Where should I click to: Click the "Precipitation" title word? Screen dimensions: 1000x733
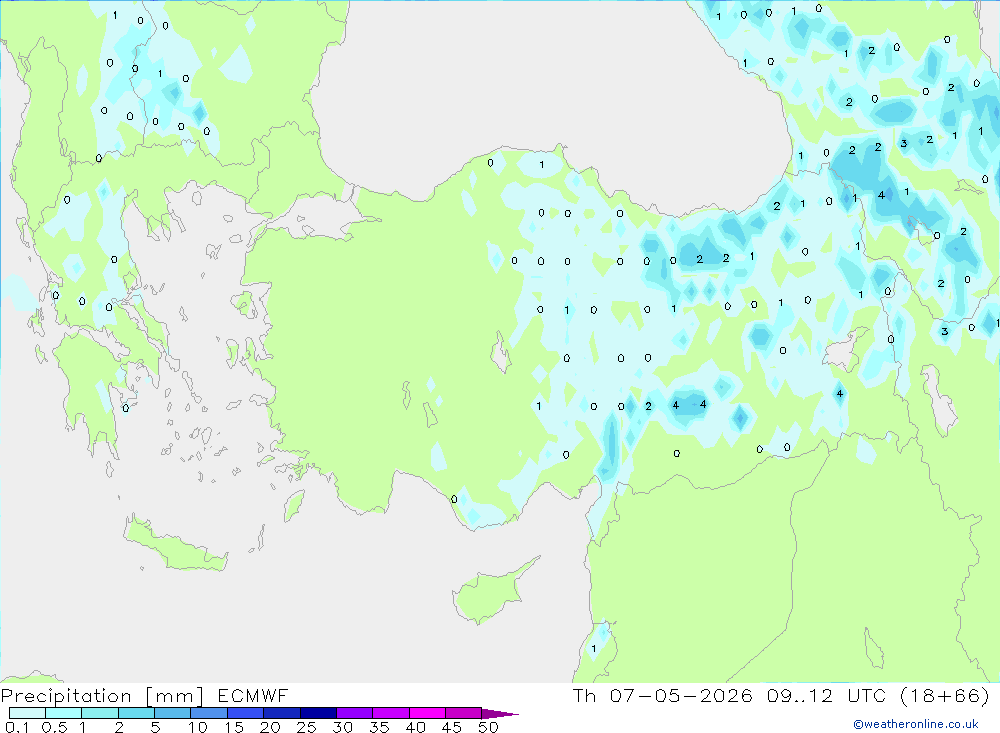tap(66, 696)
